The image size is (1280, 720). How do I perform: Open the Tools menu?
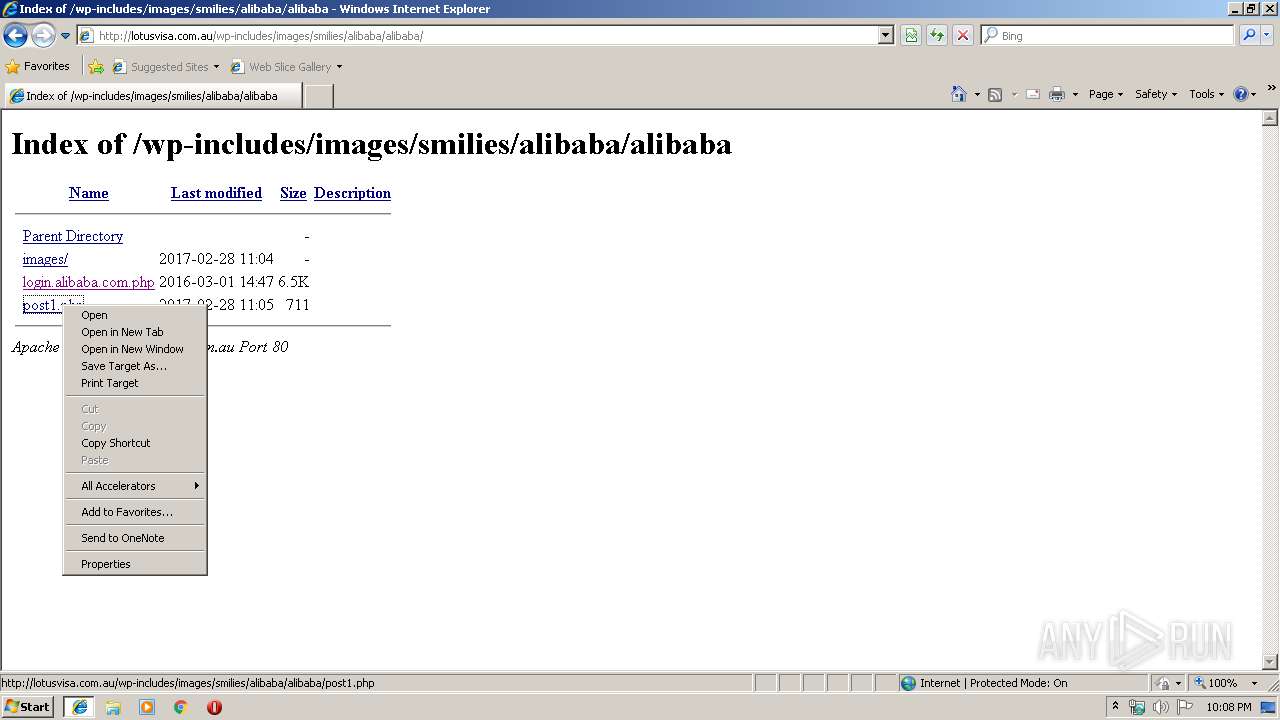1206,94
